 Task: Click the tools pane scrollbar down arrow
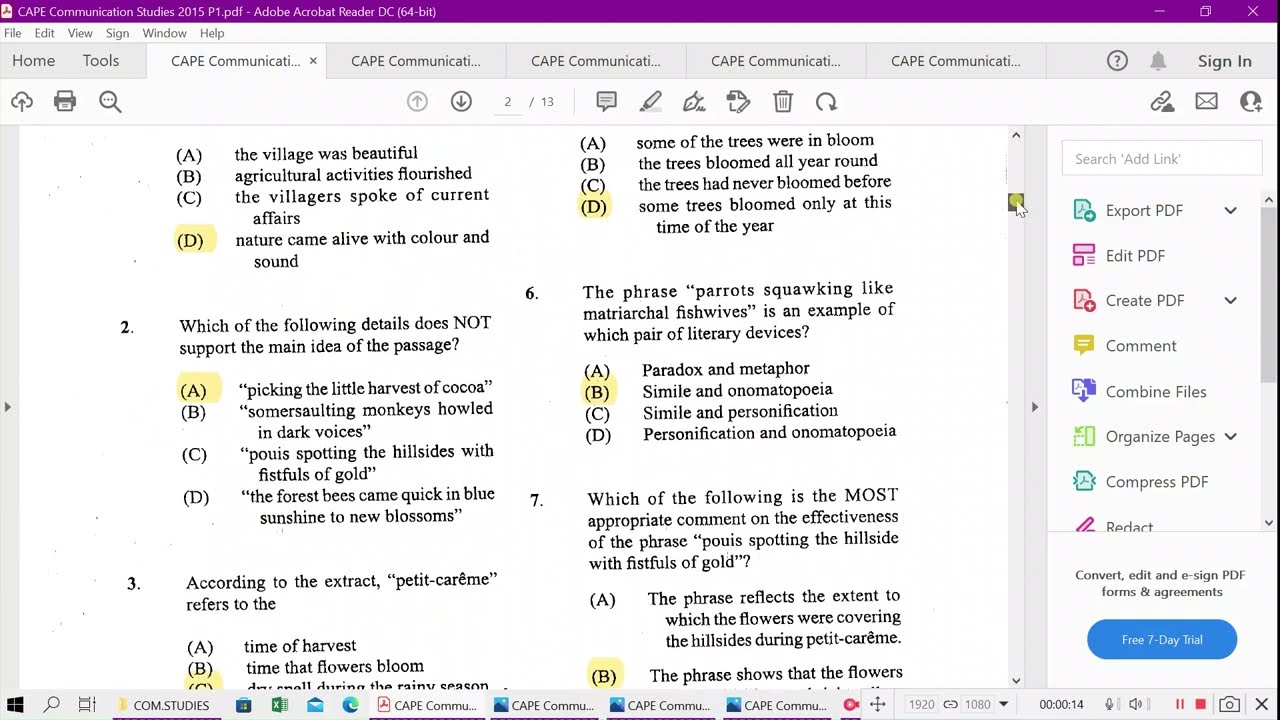point(1270,522)
